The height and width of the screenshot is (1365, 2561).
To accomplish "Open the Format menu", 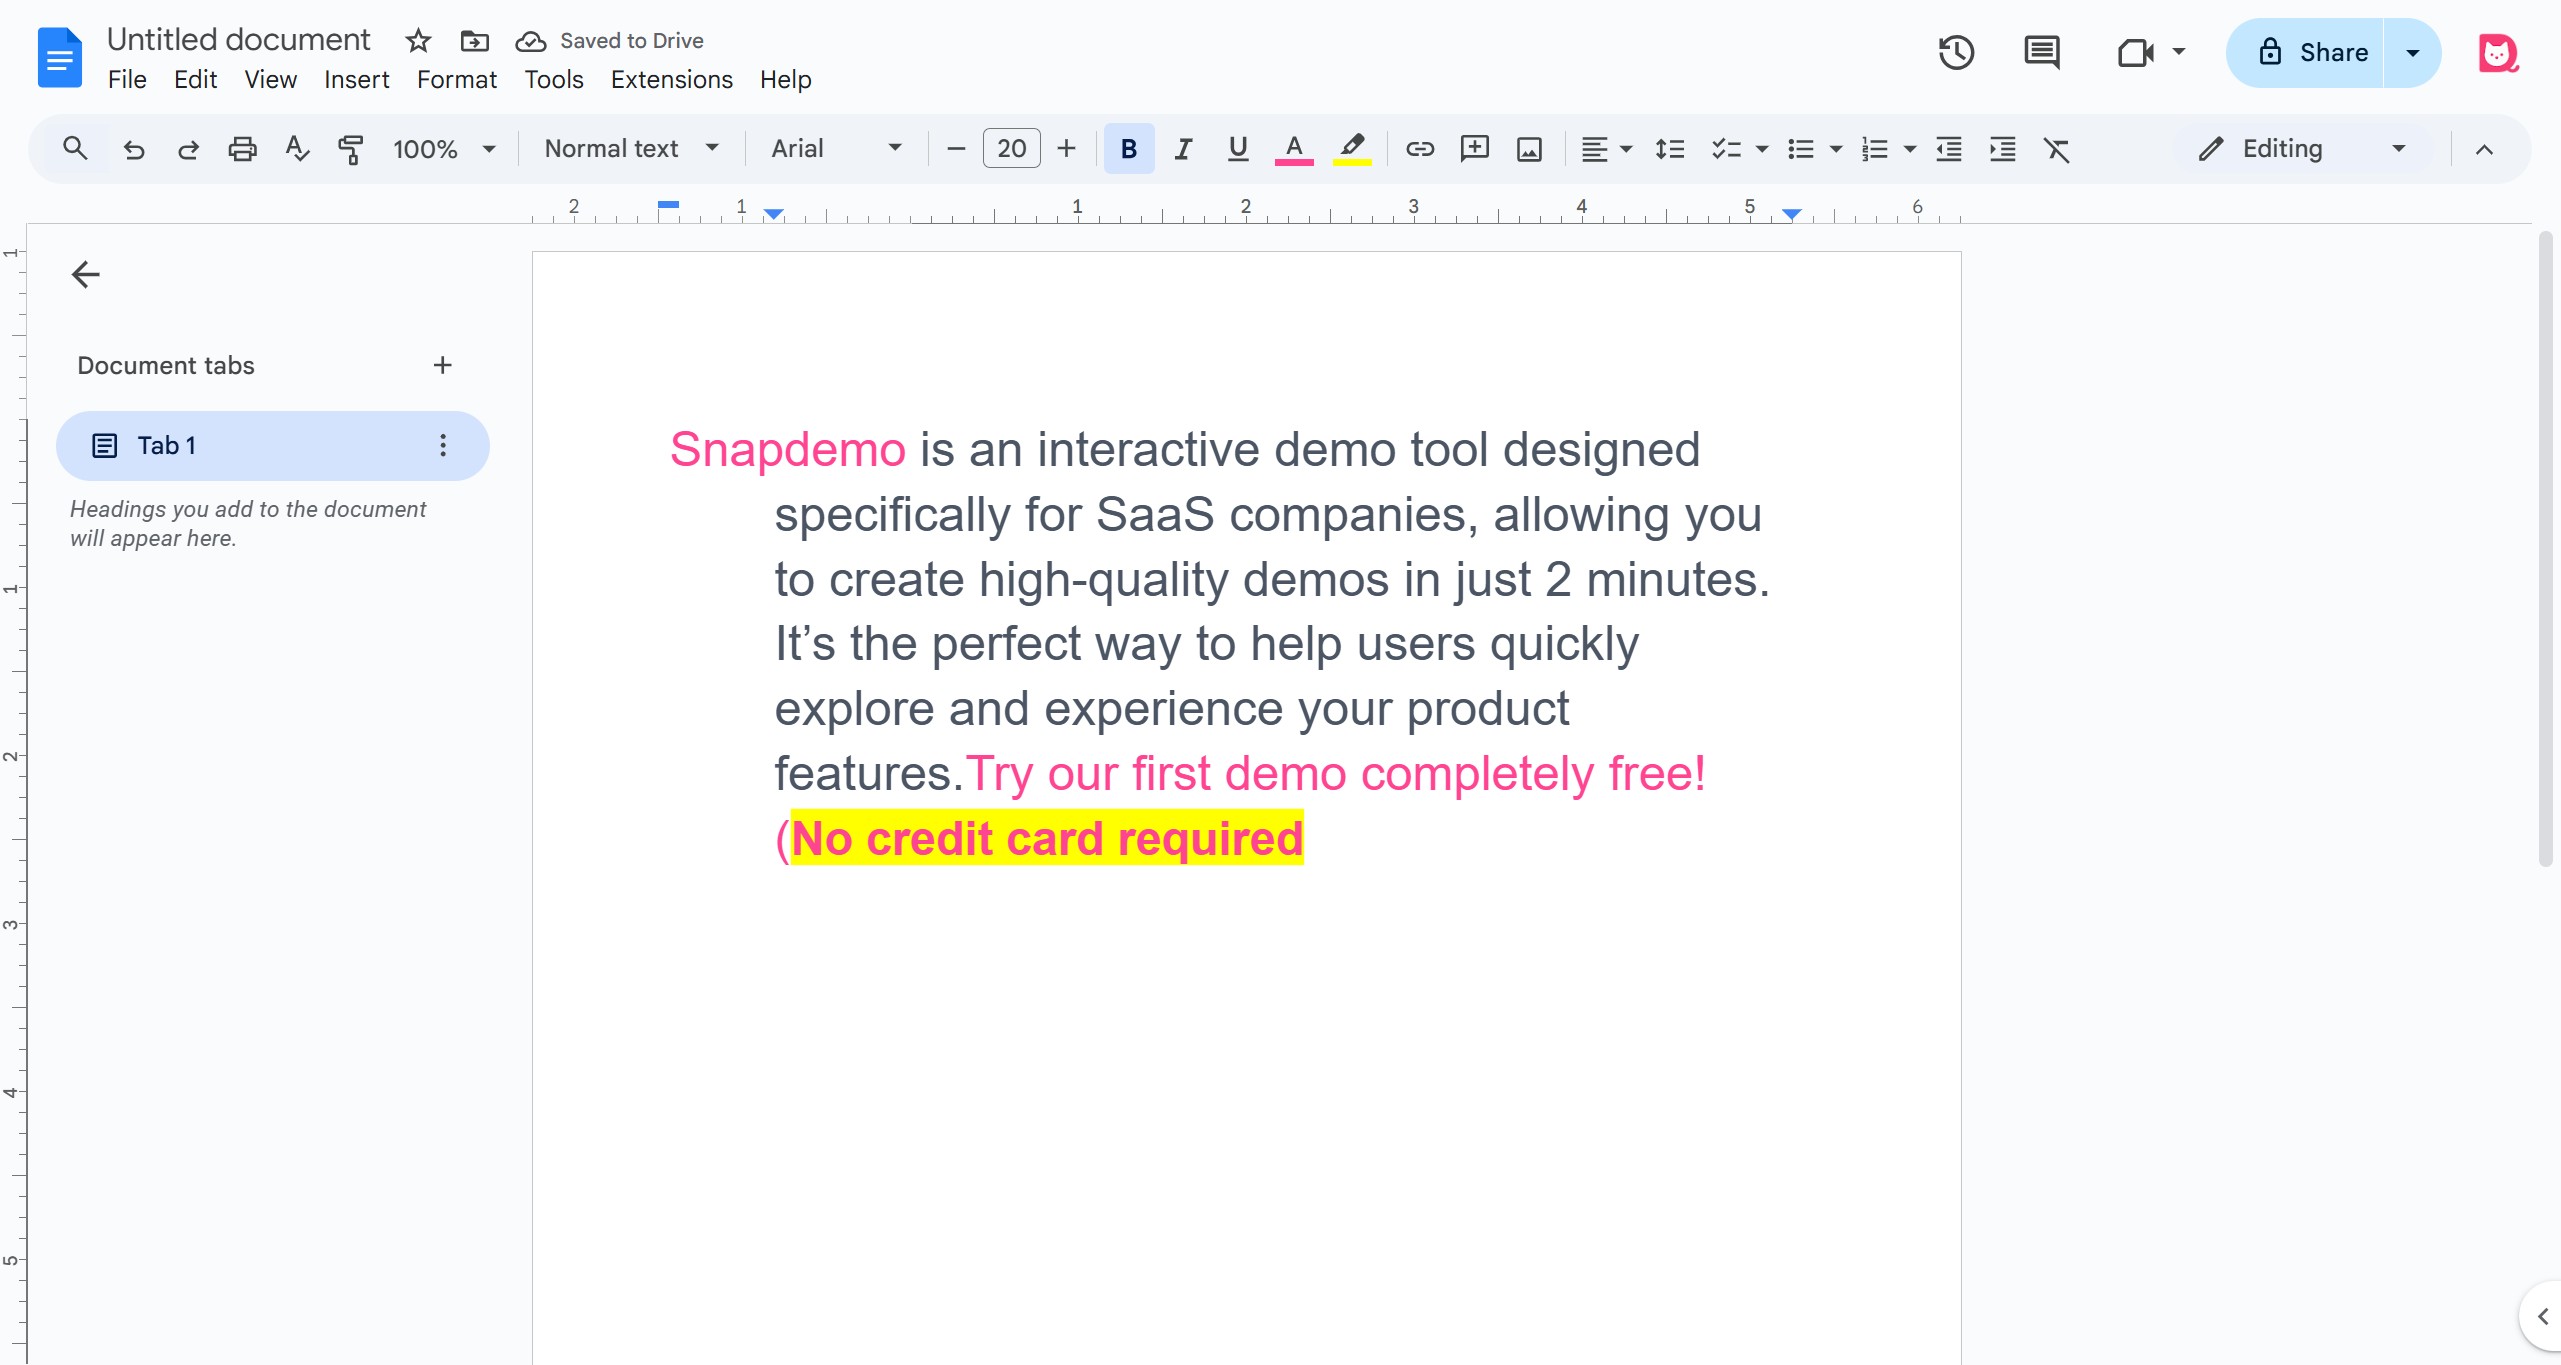I will (x=456, y=80).
